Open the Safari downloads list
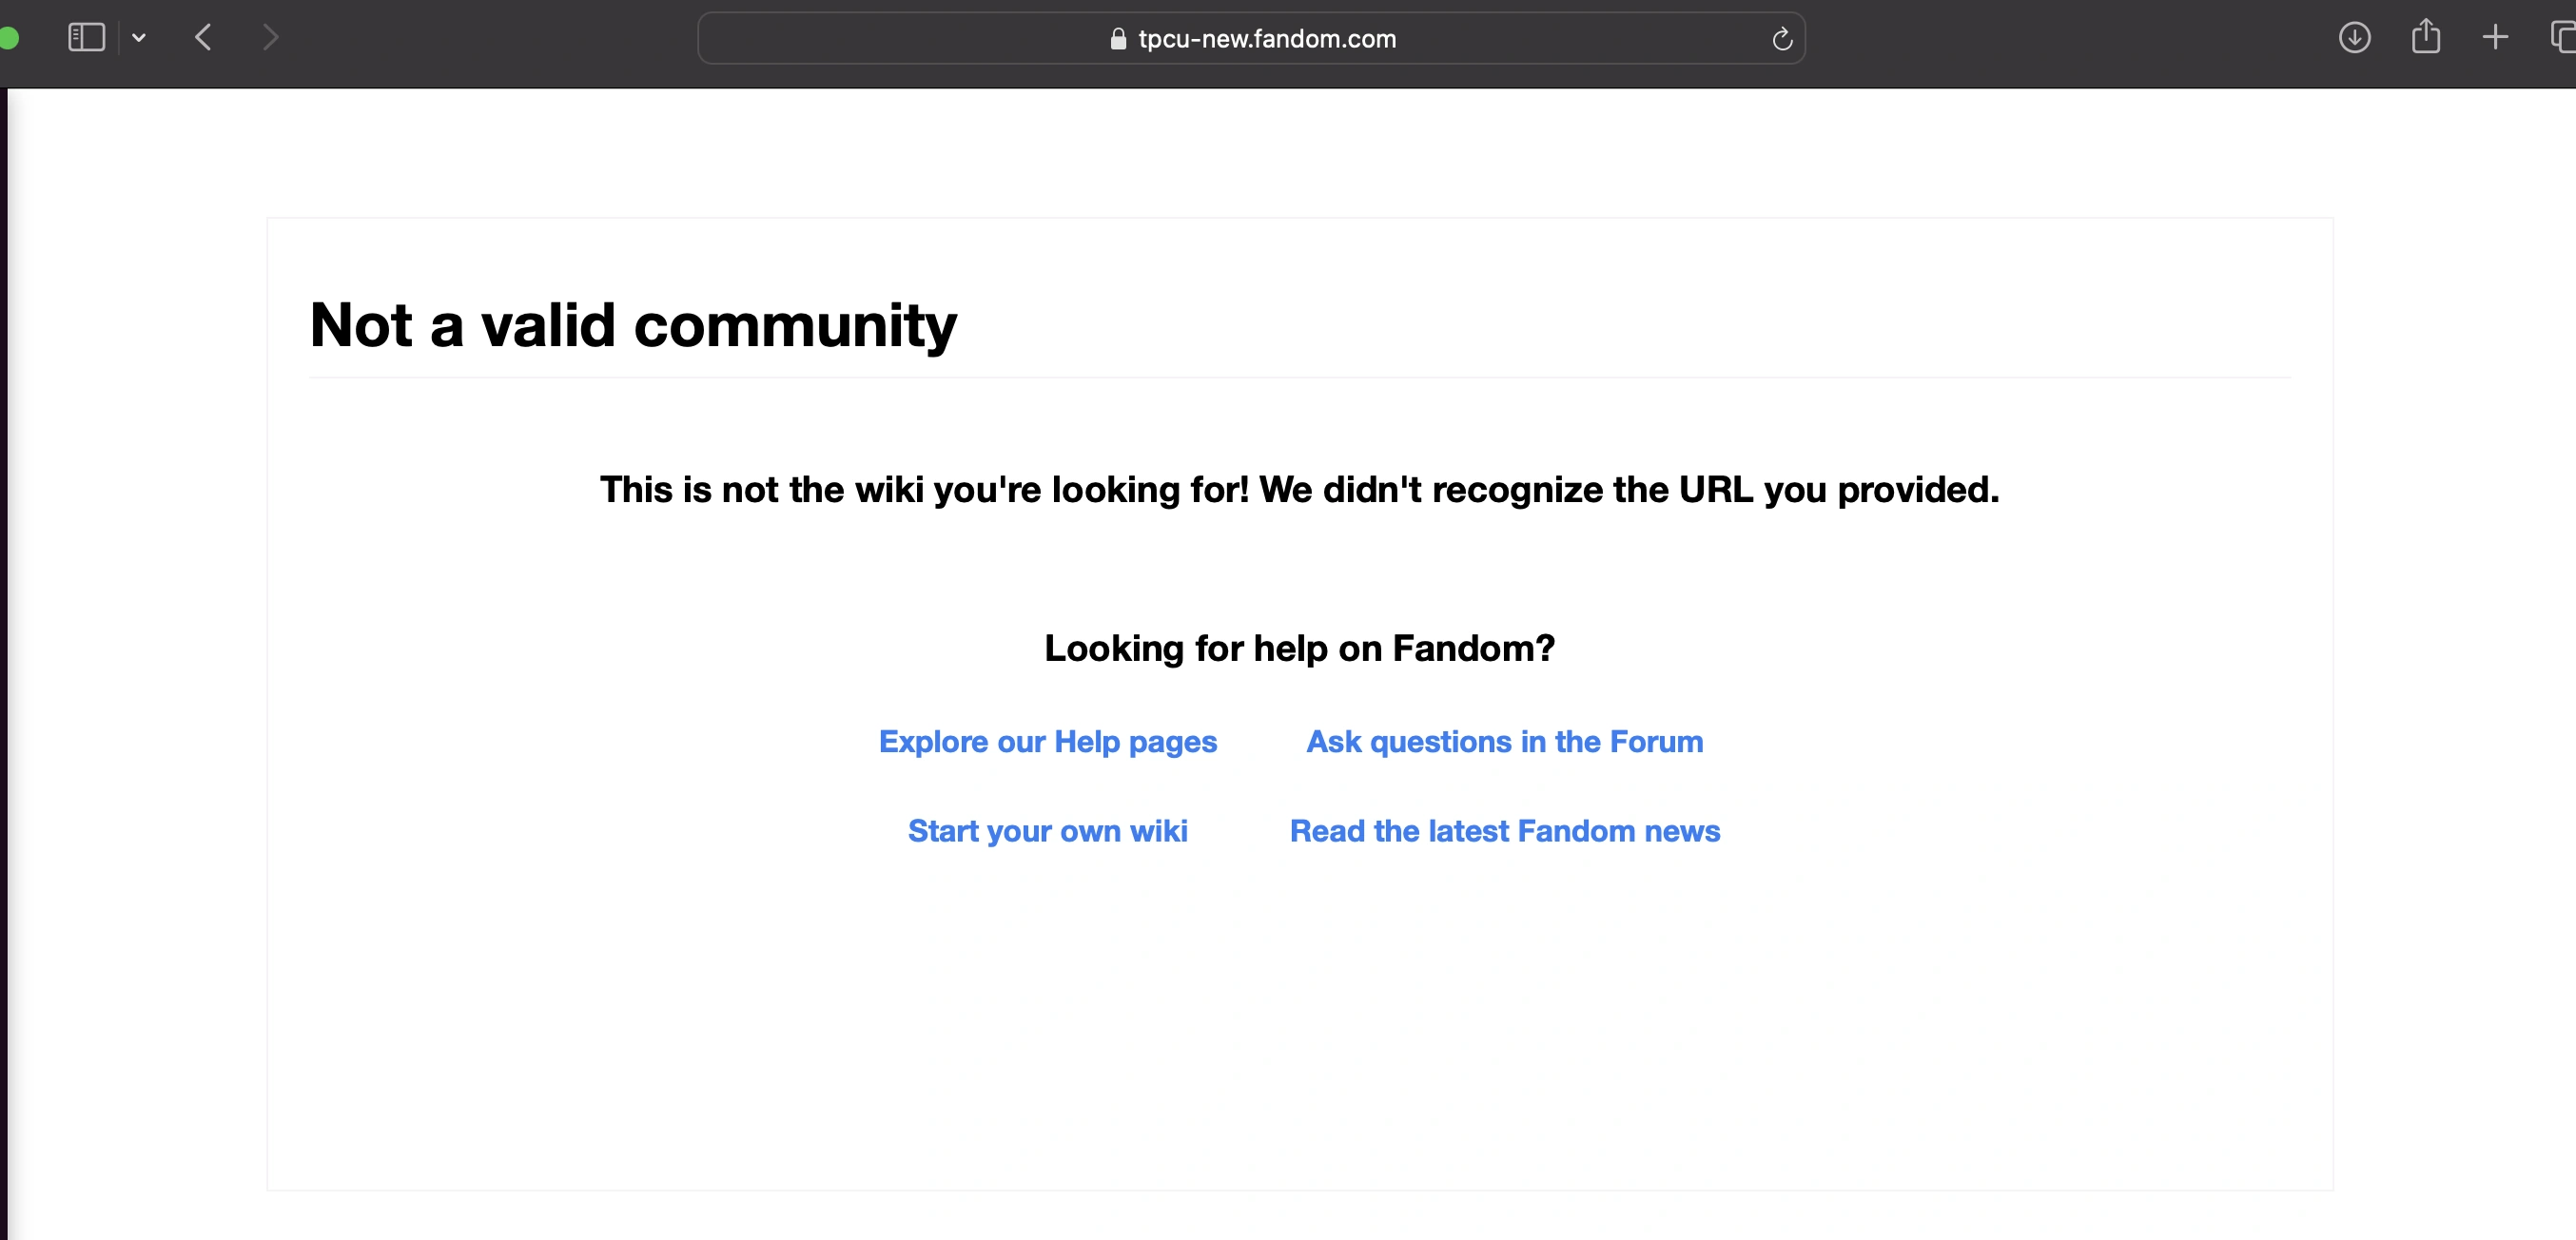Viewport: 2576px width, 1240px height. pyautogui.click(x=2354, y=38)
